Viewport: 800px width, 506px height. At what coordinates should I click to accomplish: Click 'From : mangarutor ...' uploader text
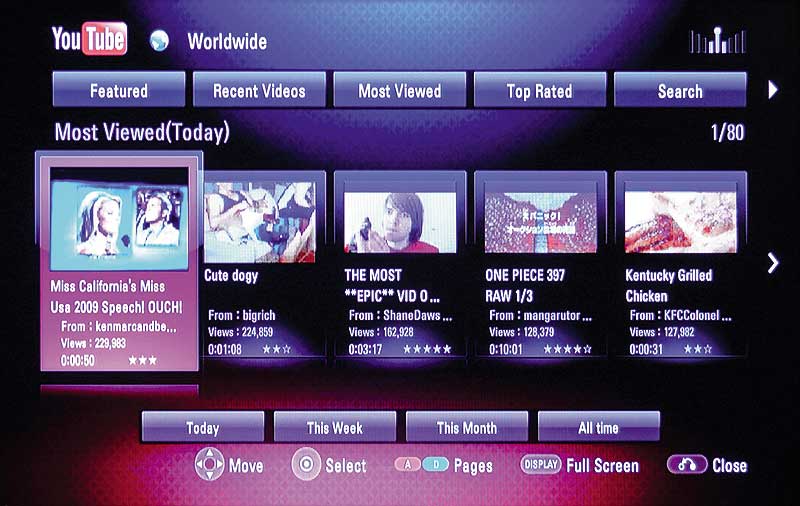coord(541,316)
